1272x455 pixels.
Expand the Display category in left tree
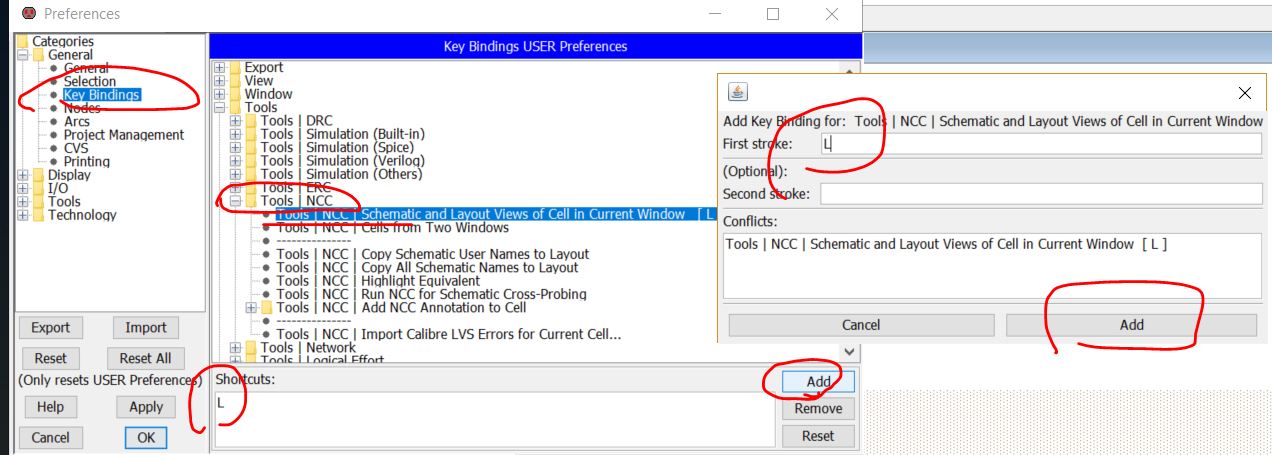[24, 175]
